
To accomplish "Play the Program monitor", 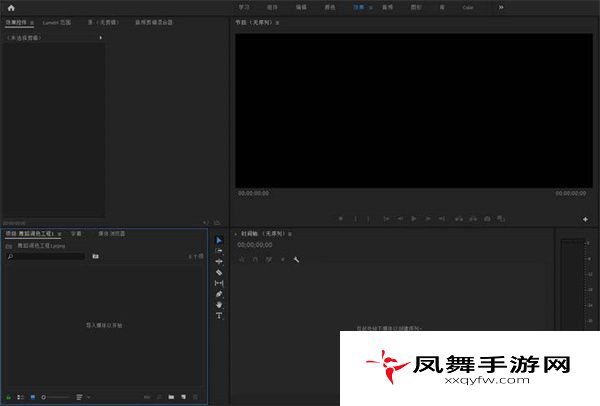I will click(x=414, y=218).
